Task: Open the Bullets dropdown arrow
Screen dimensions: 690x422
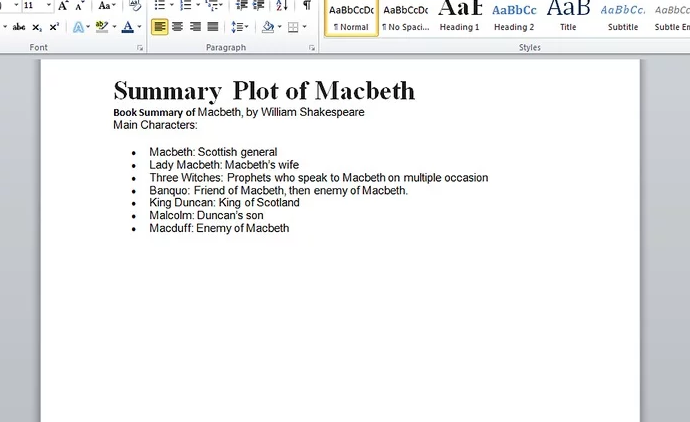Action: (172, 5)
